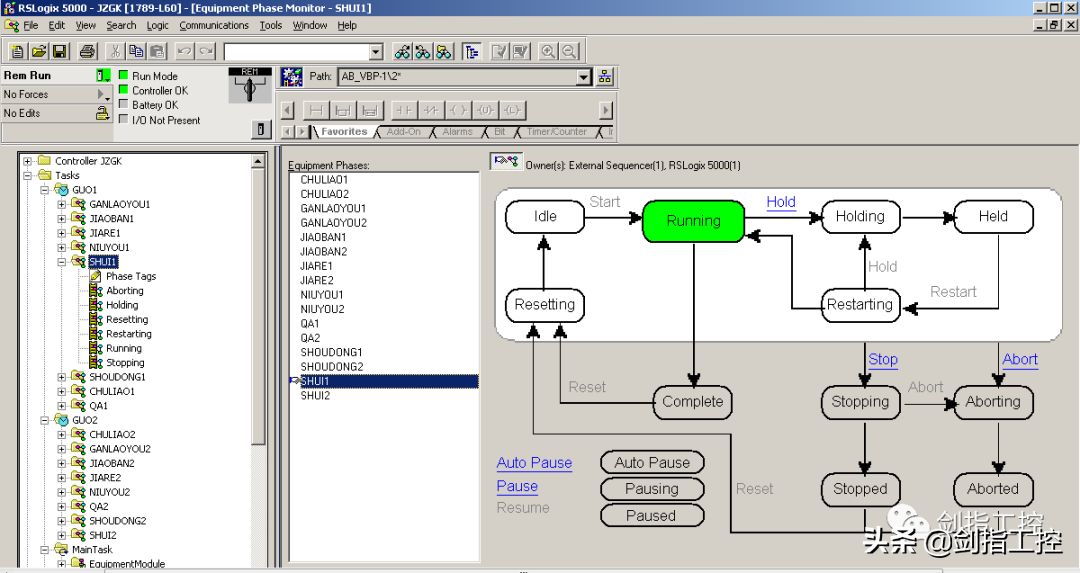Click the Hold command link

coord(781,202)
